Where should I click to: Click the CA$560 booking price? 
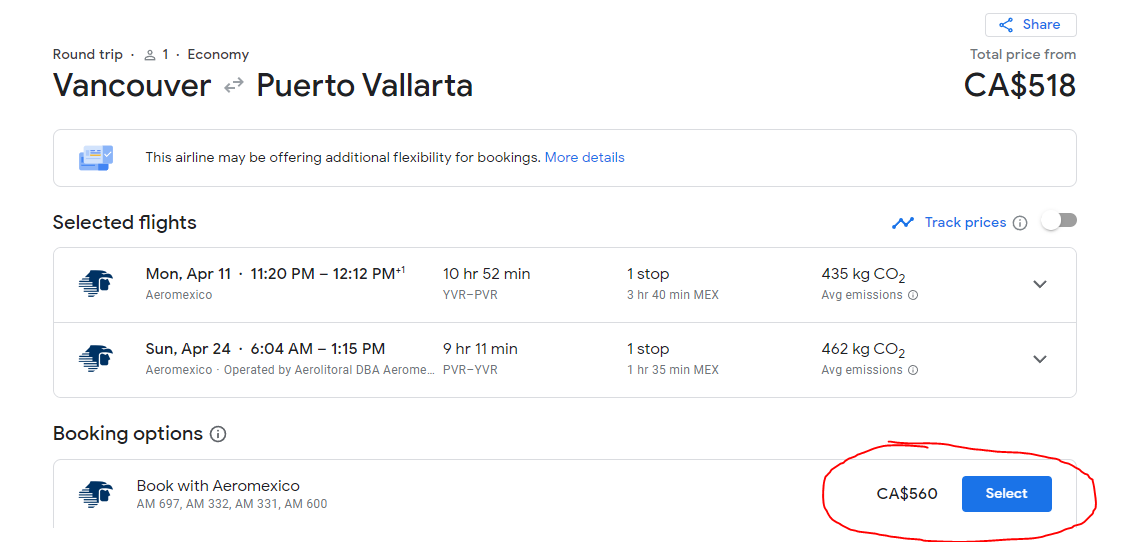[907, 493]
